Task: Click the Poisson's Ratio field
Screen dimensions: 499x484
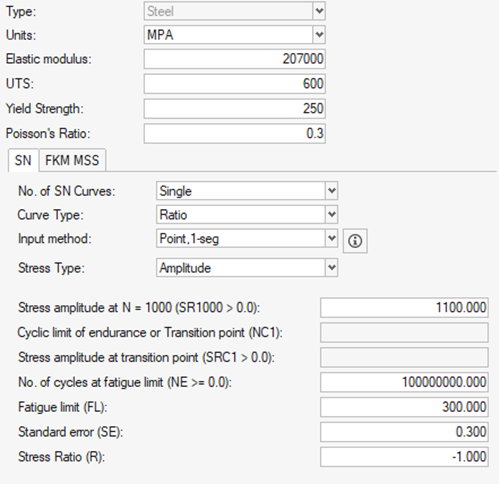Action: (235, 133)
